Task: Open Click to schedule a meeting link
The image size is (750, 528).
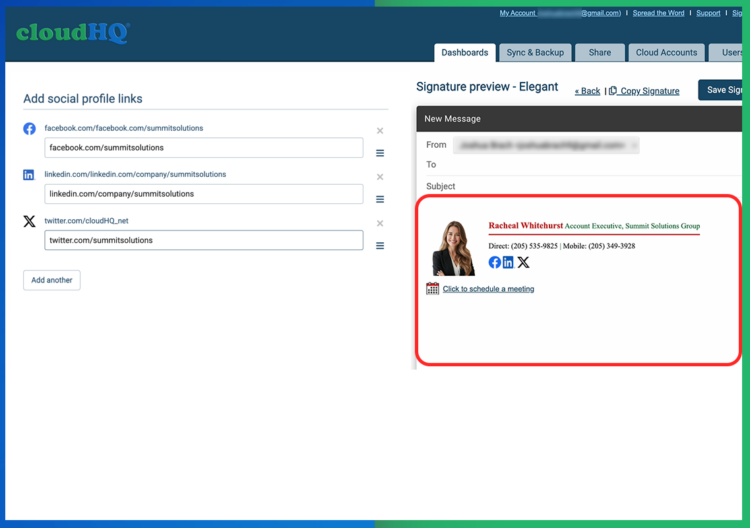Action: (488, 289)
